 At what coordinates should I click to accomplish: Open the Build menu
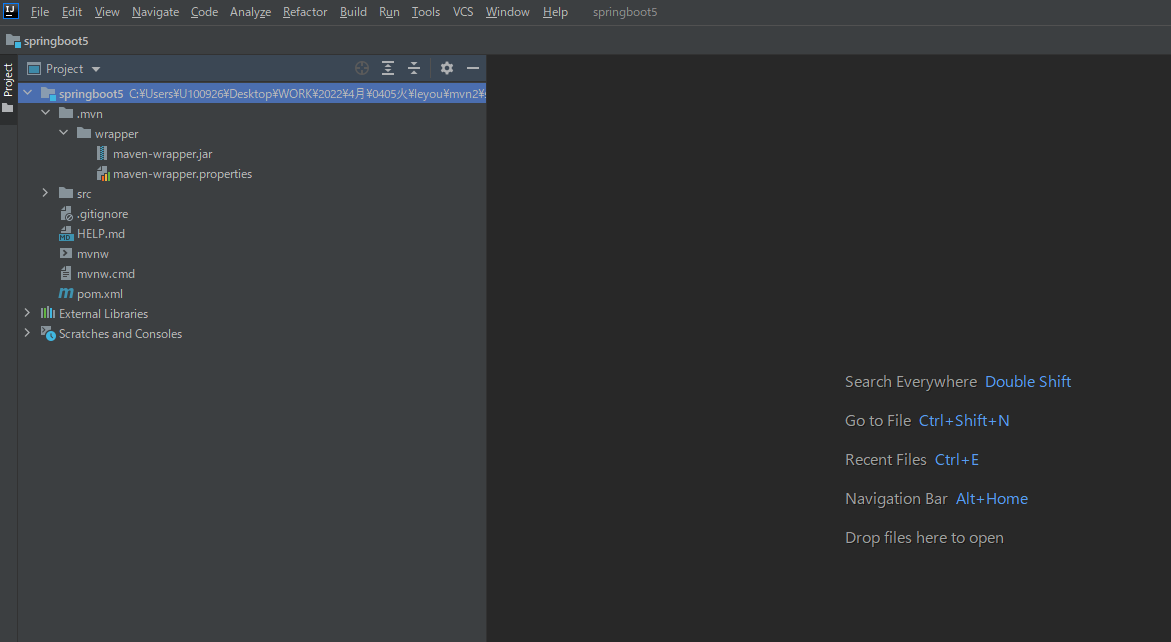[353, 12]
